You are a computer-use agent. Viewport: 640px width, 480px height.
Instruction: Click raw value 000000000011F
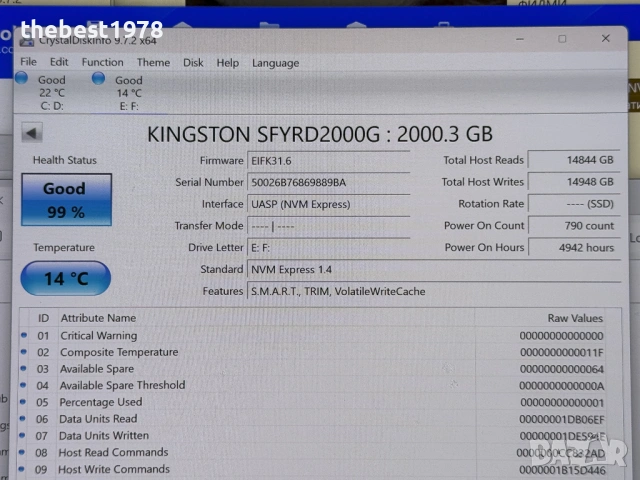(562, 353)
